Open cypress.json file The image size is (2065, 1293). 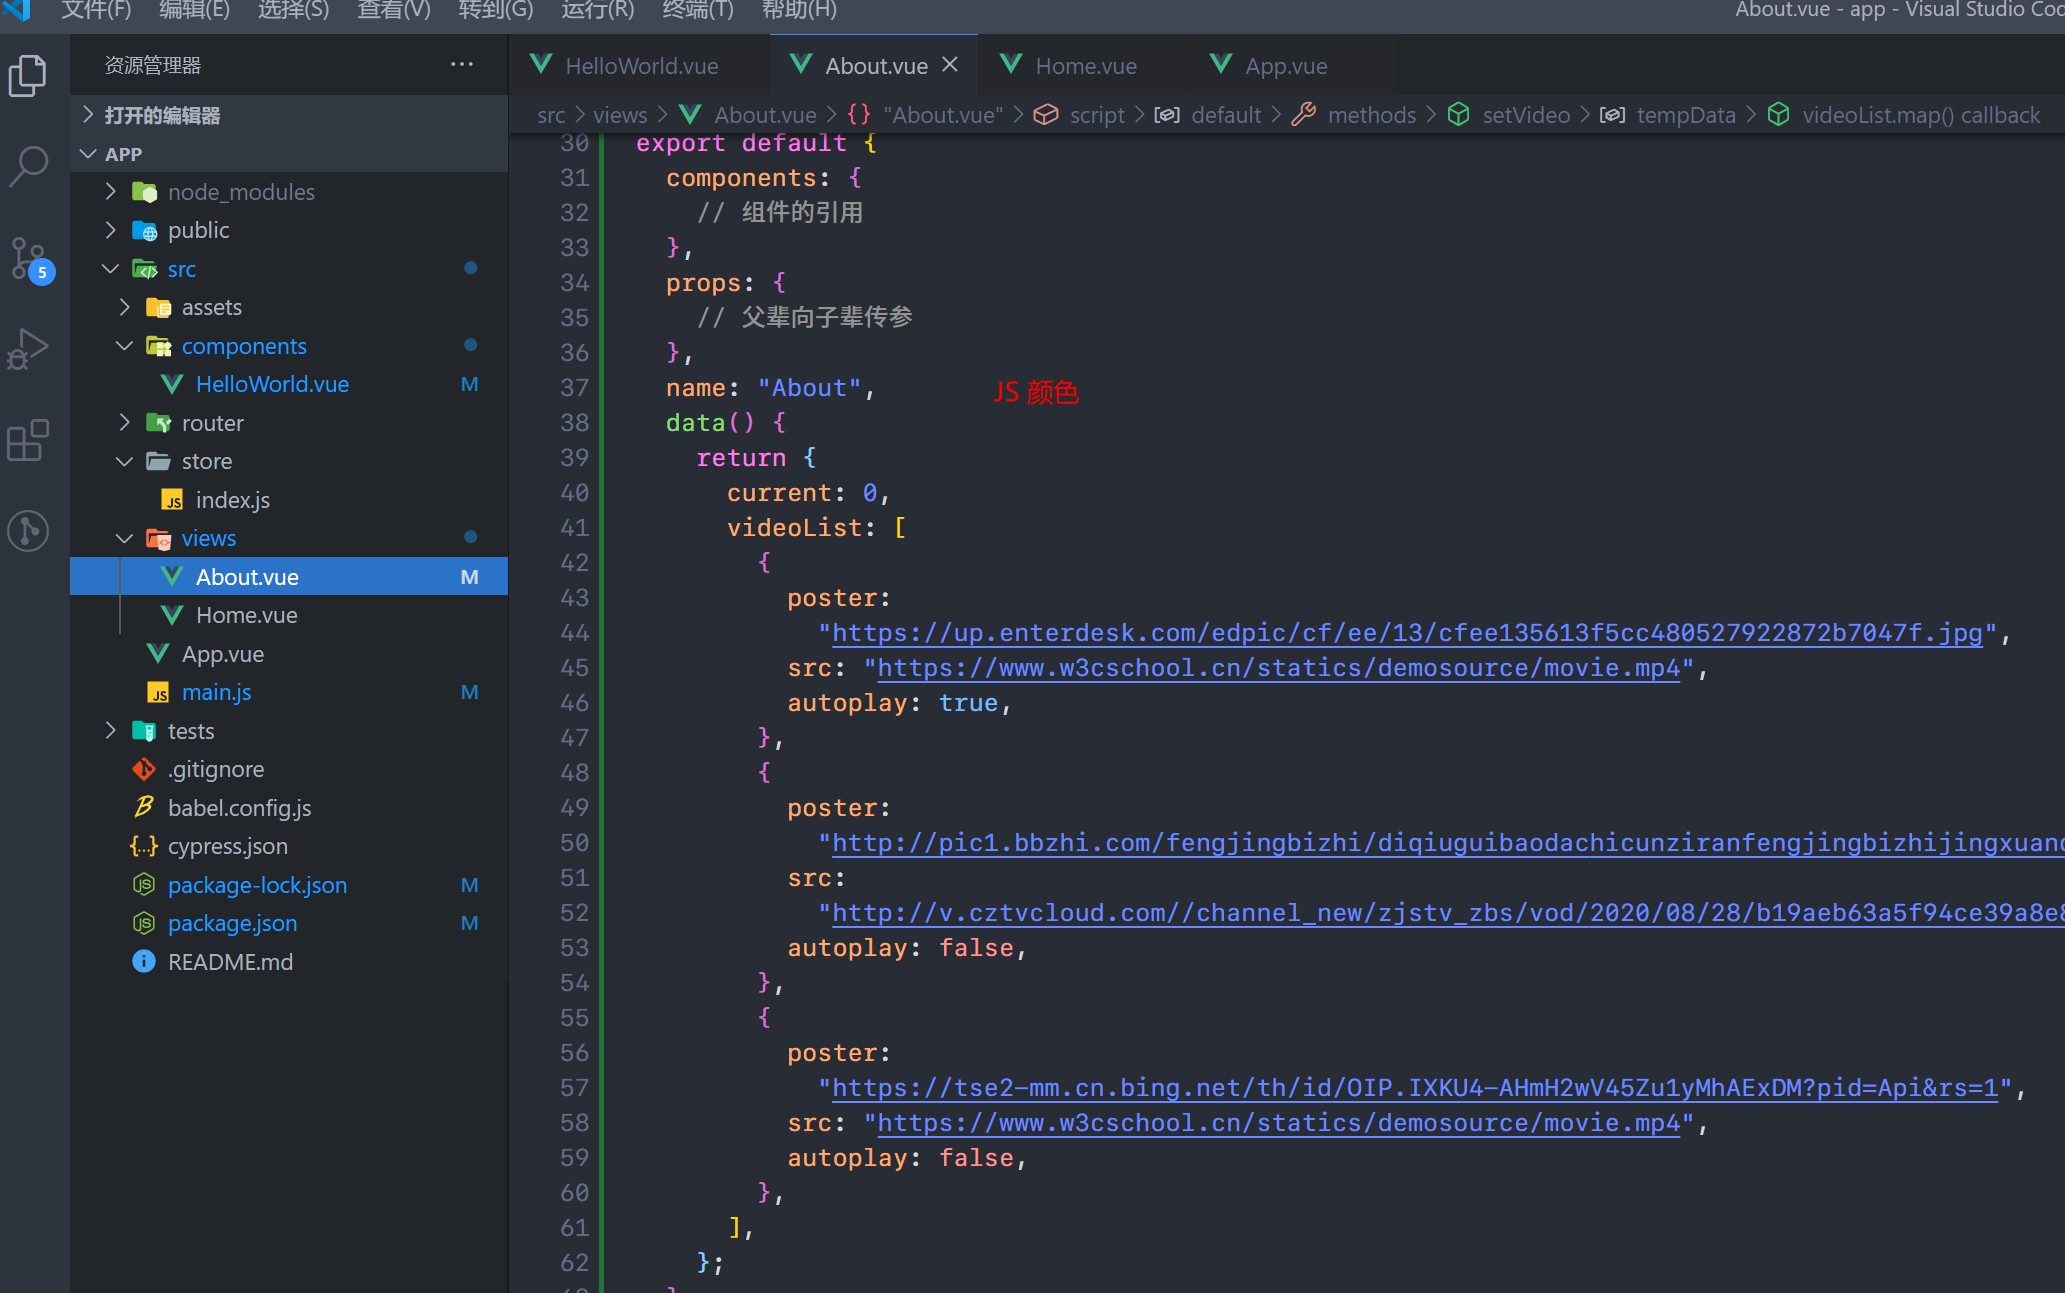pyautogui.click(x=289, y=846)
